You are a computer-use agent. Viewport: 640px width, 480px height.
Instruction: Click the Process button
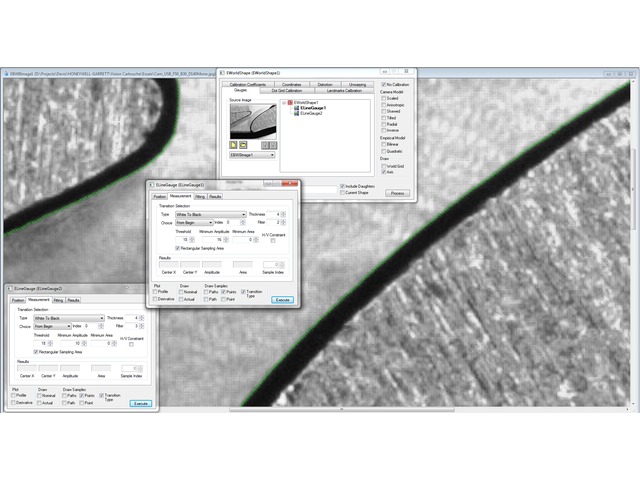tap(397, 193)
